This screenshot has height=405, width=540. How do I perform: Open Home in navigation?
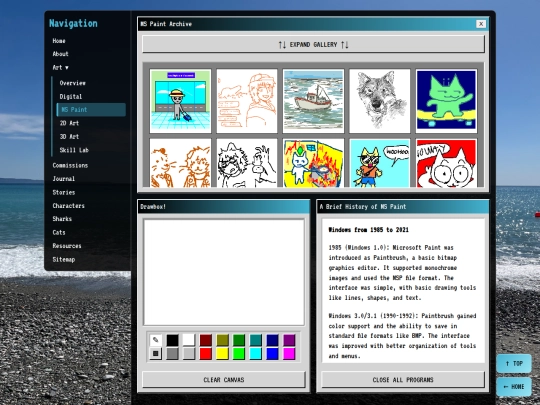pyautogui.click(x=59, y=41)
